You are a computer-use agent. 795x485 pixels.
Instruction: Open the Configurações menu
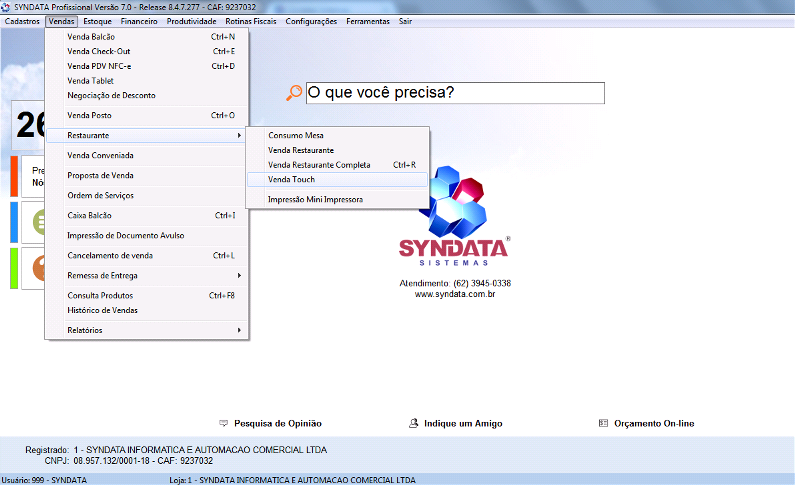pos(311,21)
